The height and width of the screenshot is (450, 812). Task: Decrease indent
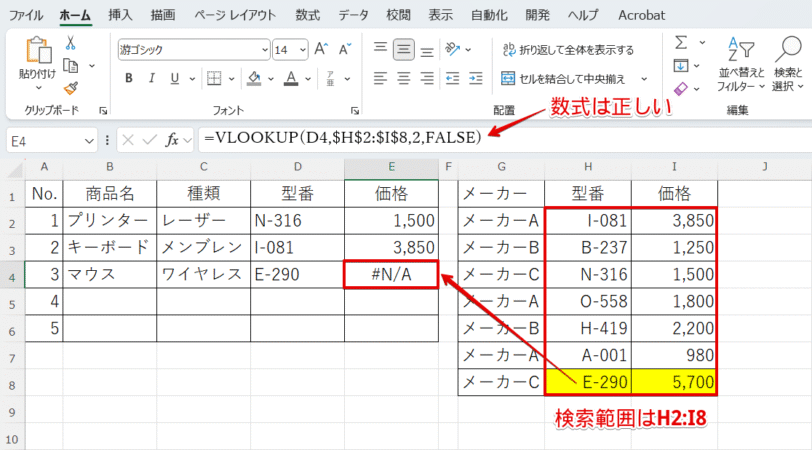click(x=452, y=78)
